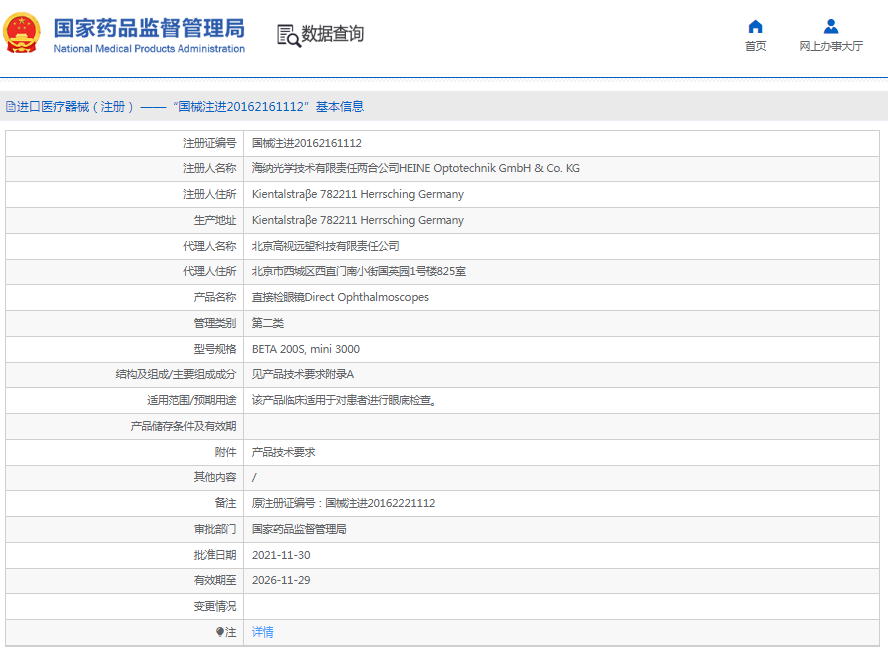The image size is (888, 652).
Task: Select the 第二类 category value
Action: click(268, 323)
